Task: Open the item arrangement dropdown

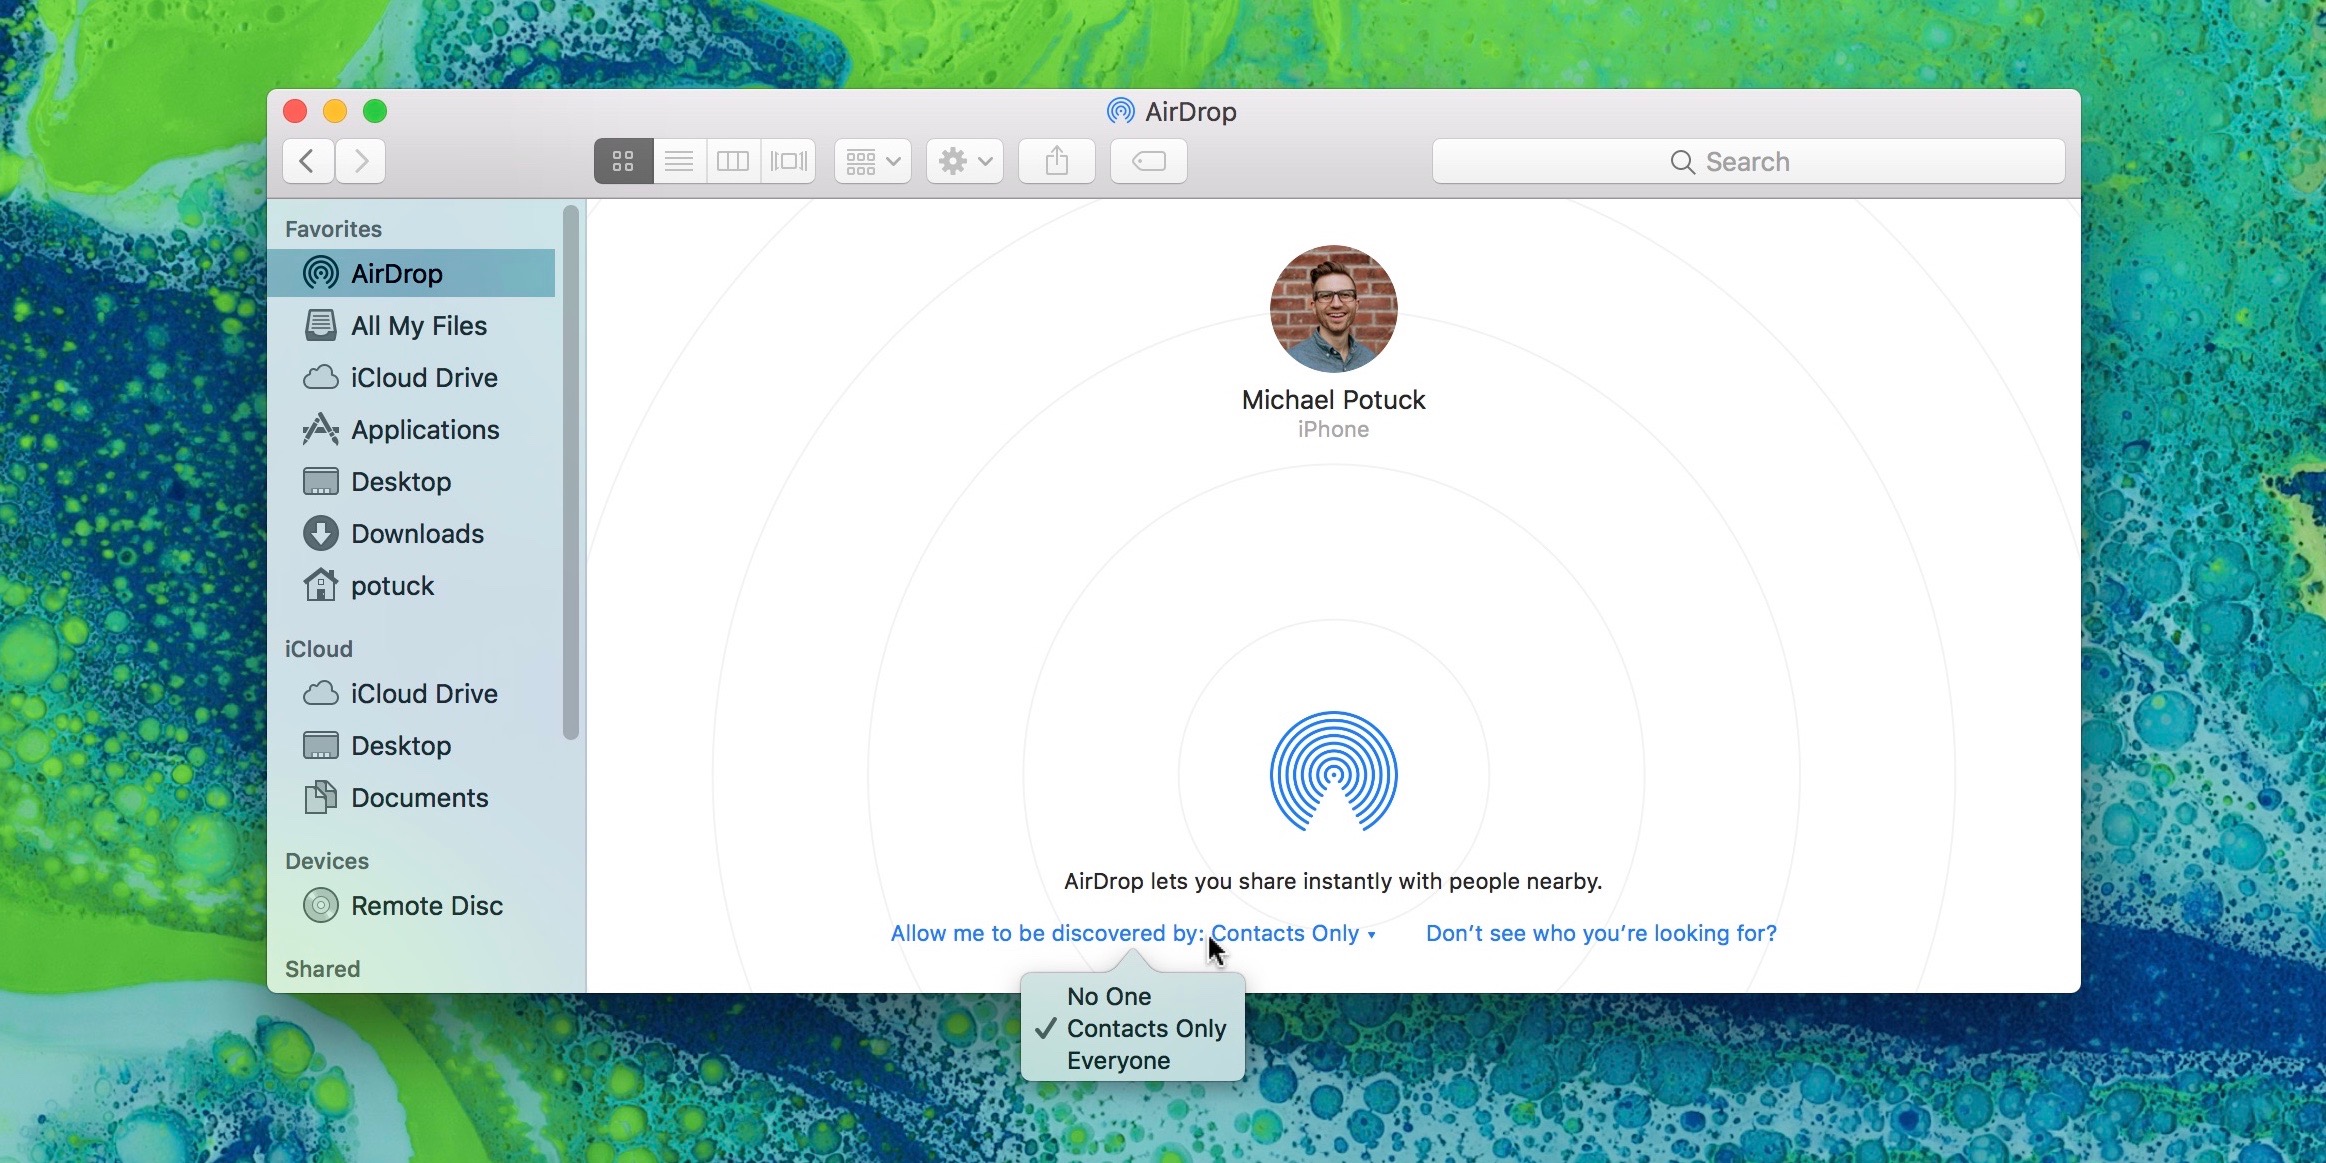Action: click(x=872, y=161)
